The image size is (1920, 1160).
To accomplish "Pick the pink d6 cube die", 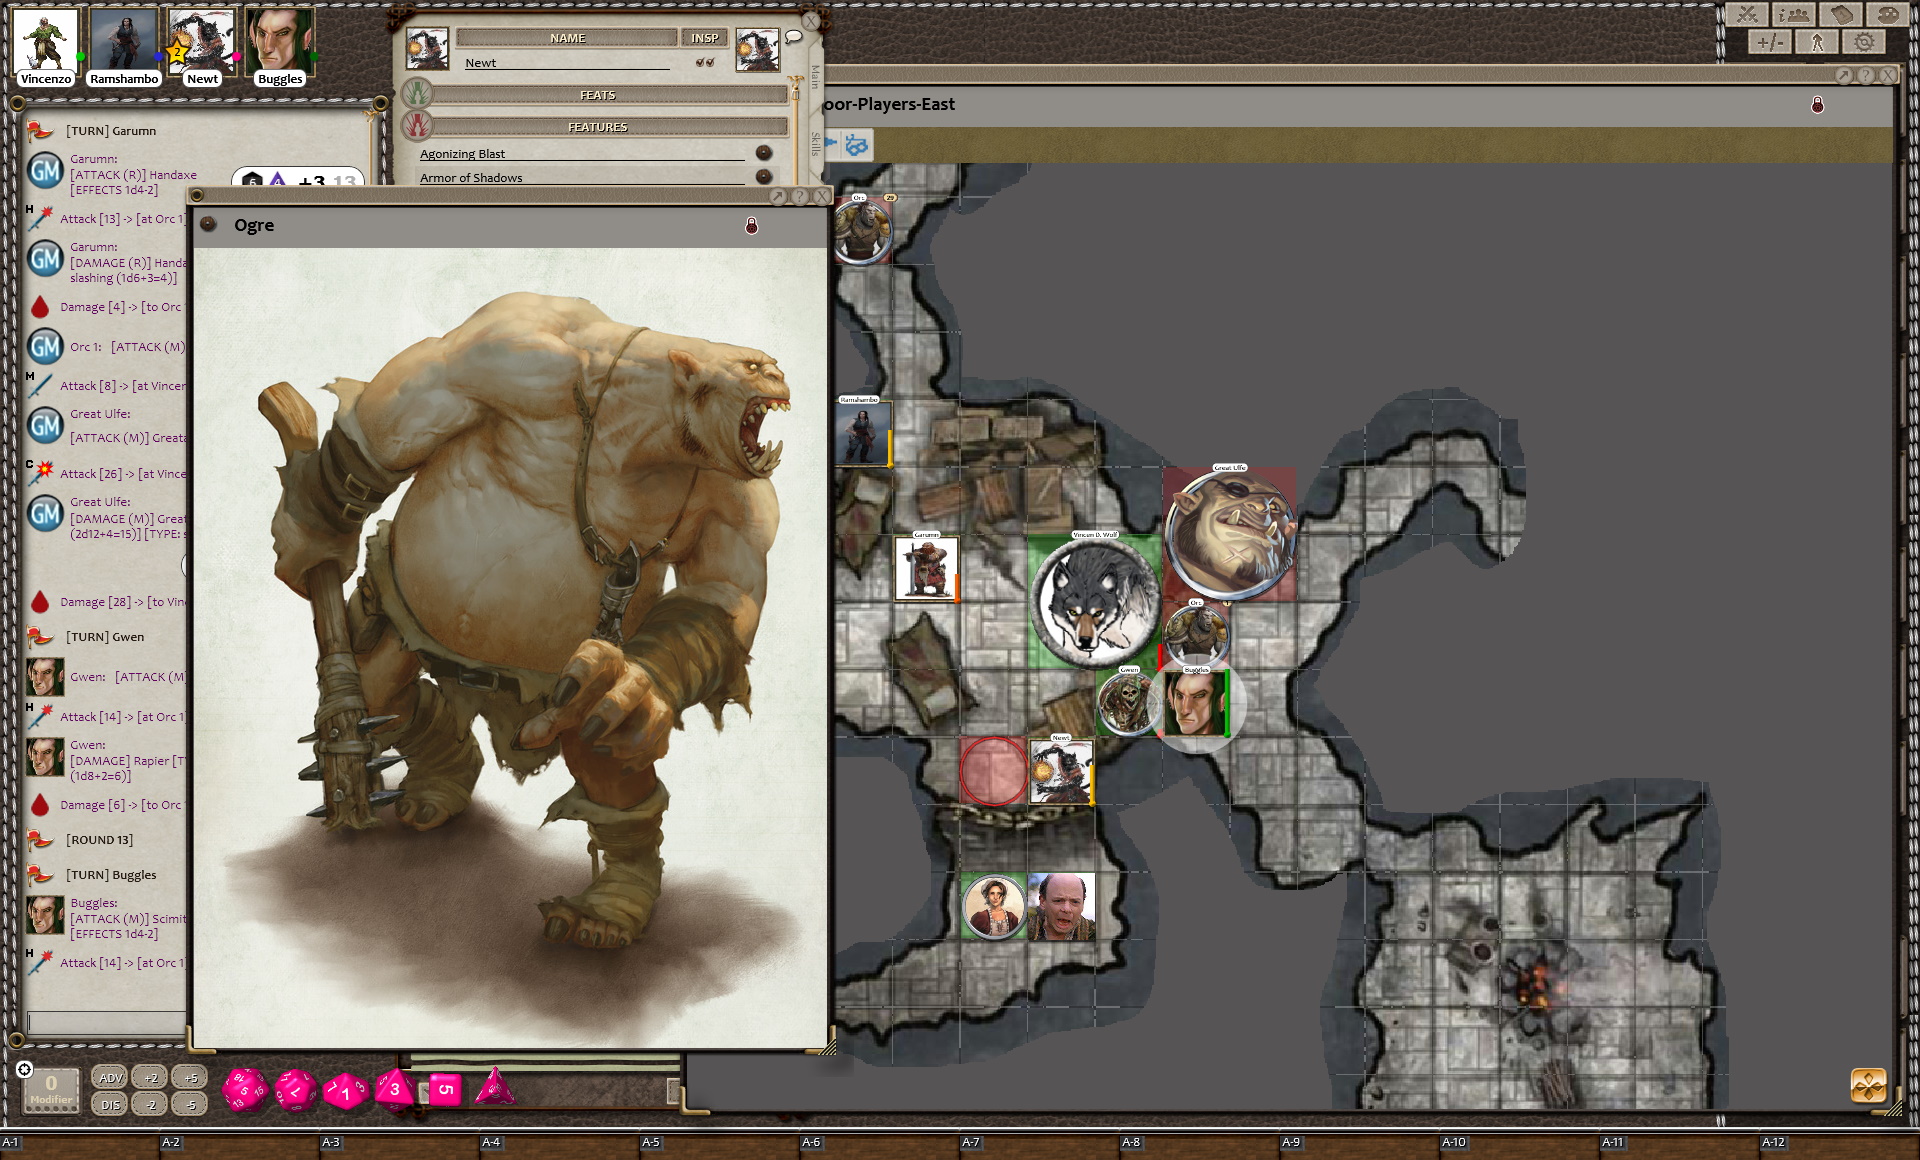I will tap(445, 1089).
